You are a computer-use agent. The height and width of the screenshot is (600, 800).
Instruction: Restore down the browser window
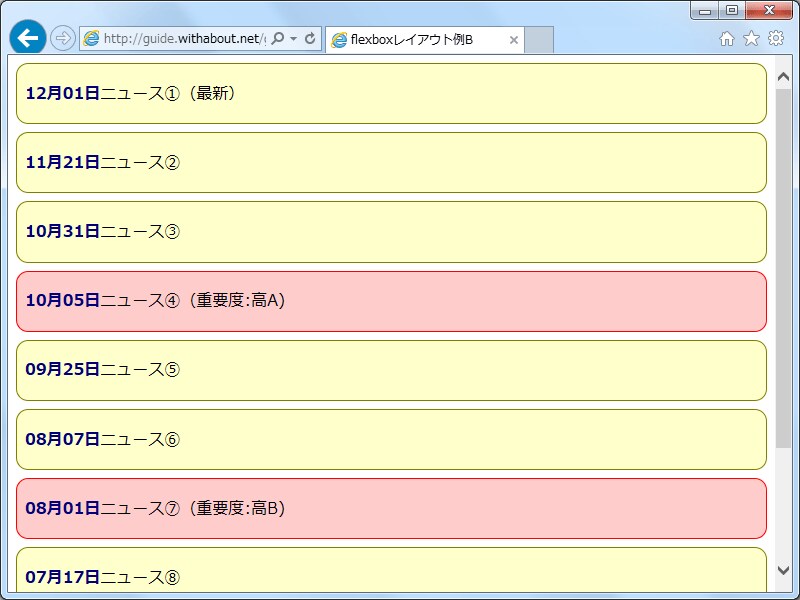click(x=732, y=10)
